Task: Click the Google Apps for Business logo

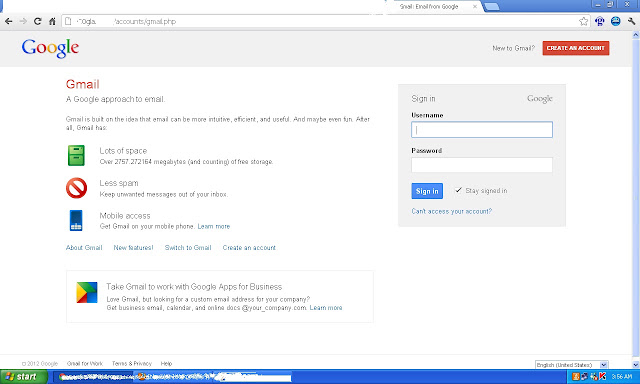Action: (87, 293)
